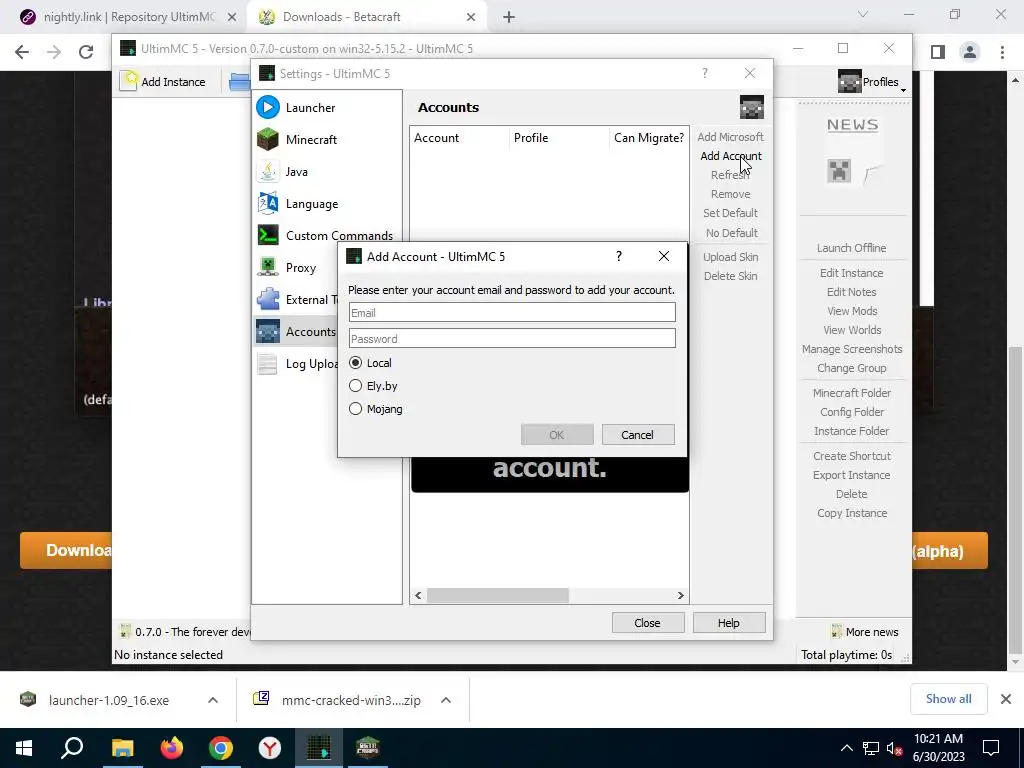Click the Custom Commands terminal icon
Image resolution: width=1024 pixels, height=768 pixels.
coord(268,235)
